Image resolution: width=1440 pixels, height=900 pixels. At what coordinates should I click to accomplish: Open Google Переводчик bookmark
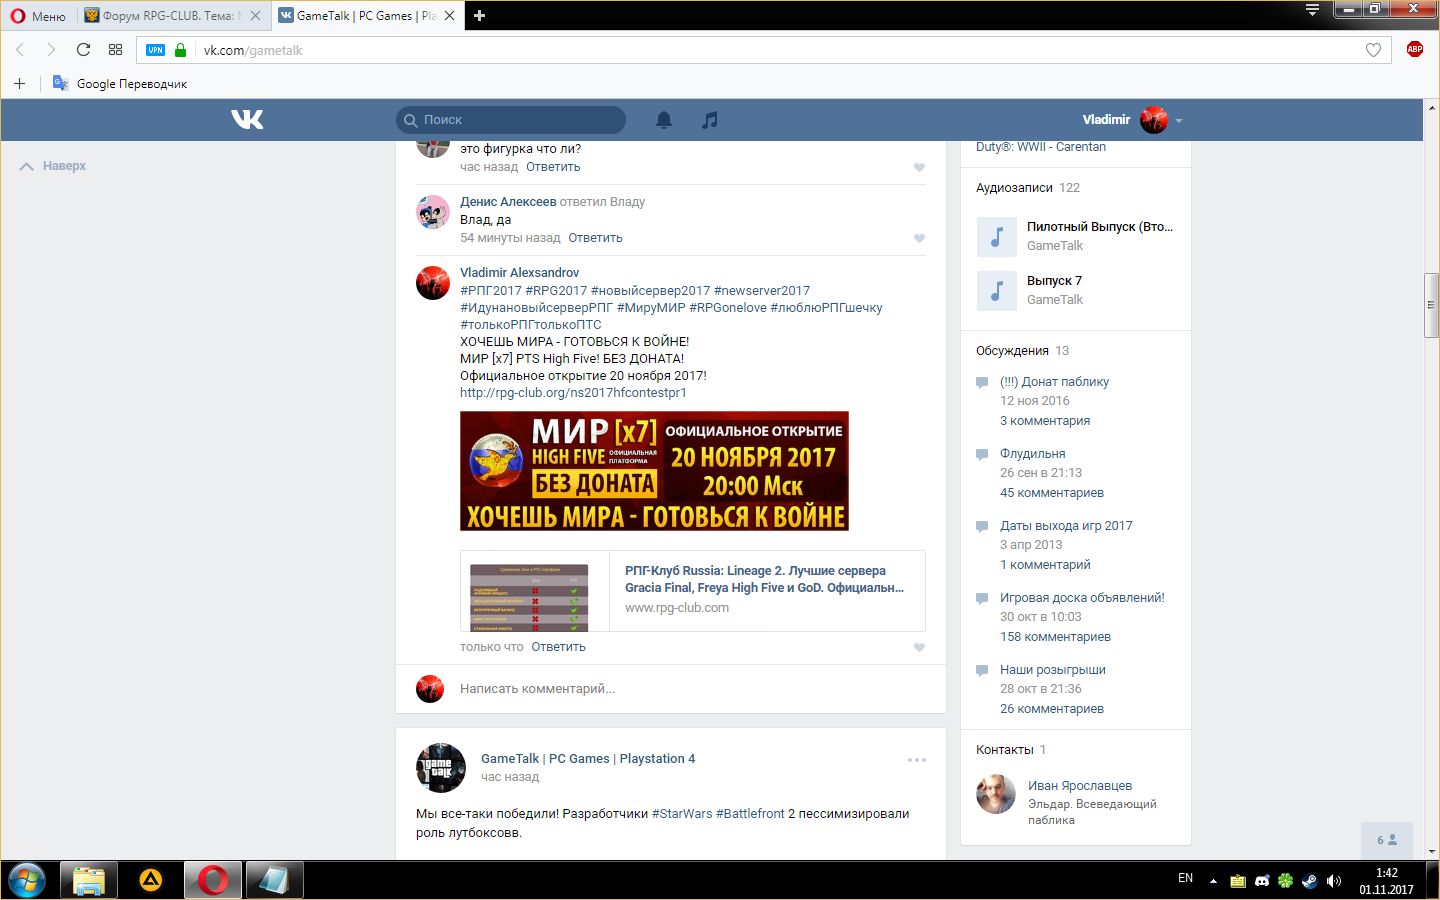click(x=120, y=83)
